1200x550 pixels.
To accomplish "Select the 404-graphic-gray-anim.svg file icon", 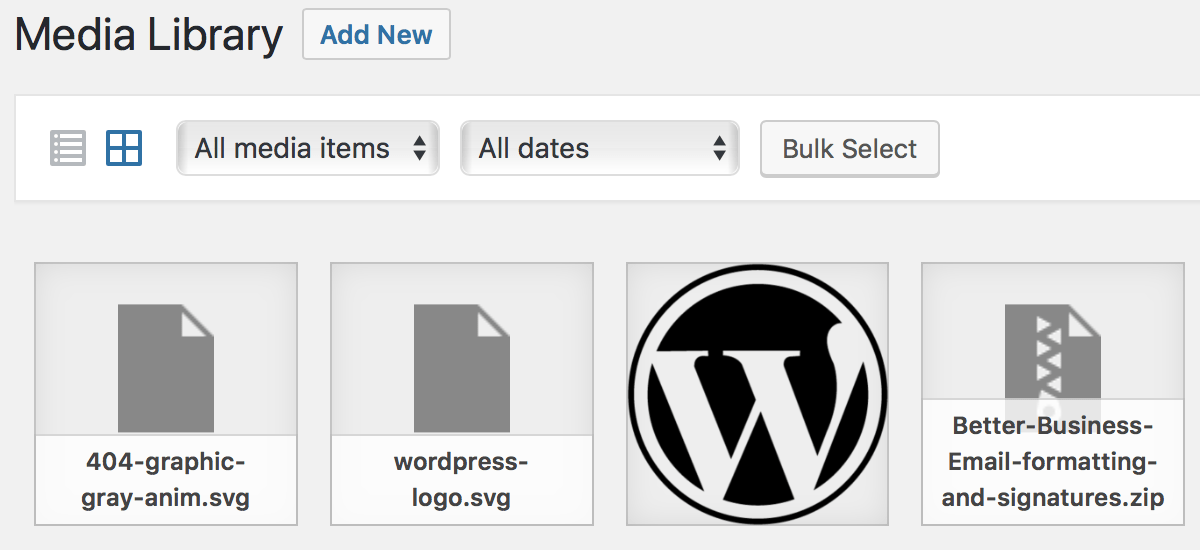I will coord(166,369).
